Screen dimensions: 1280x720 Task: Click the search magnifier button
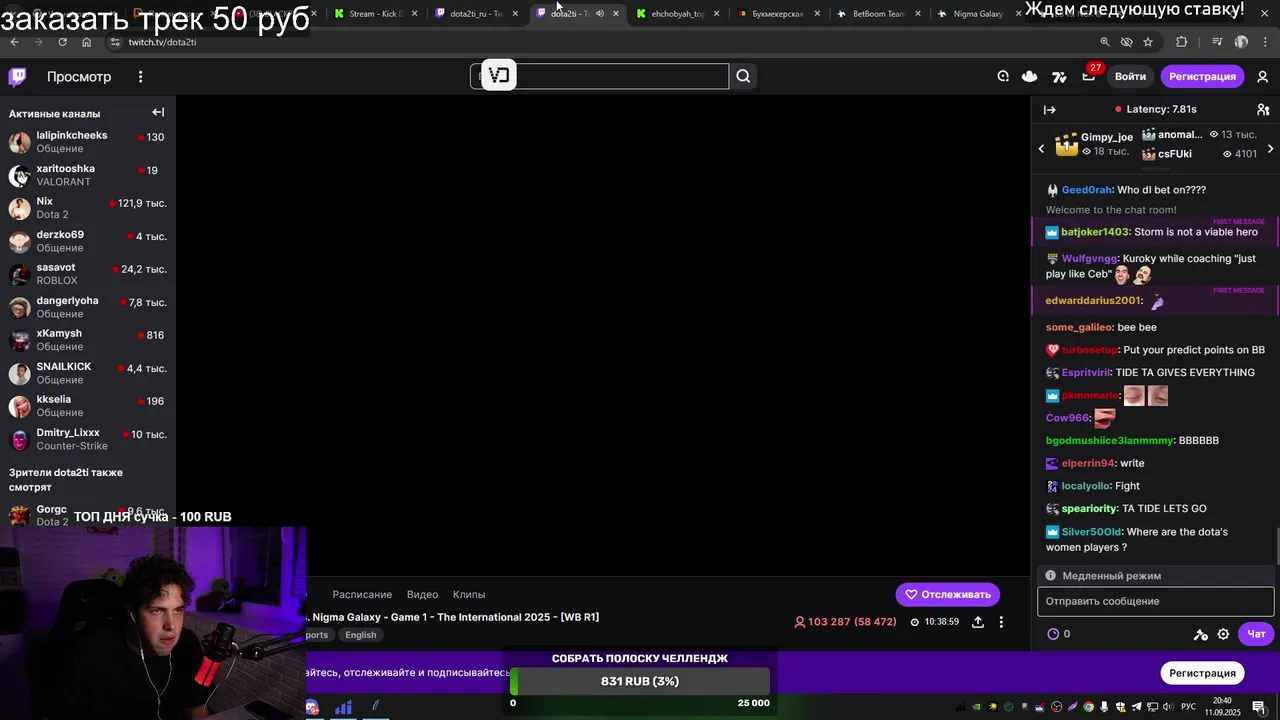pos(743,76)
